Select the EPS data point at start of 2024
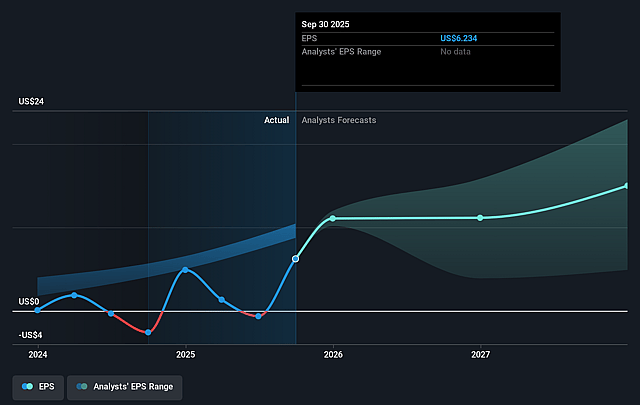This screenshot has width=640, height=405. 38,310
